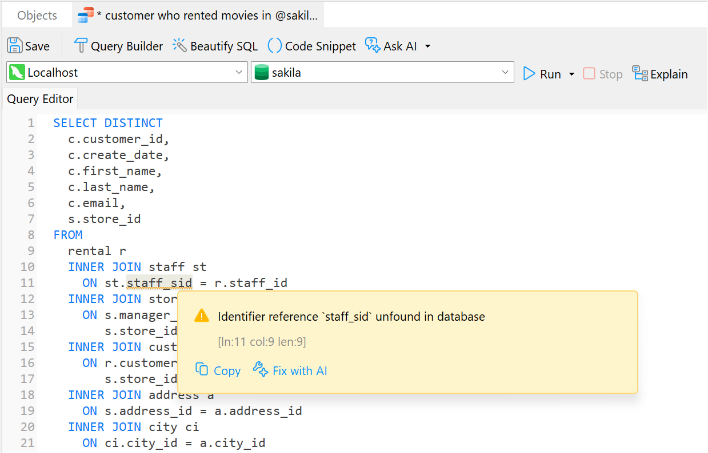This screenshot has height=453, width=708.
Task: Click INNER JOIN city ci line
Action: point(134,427)
